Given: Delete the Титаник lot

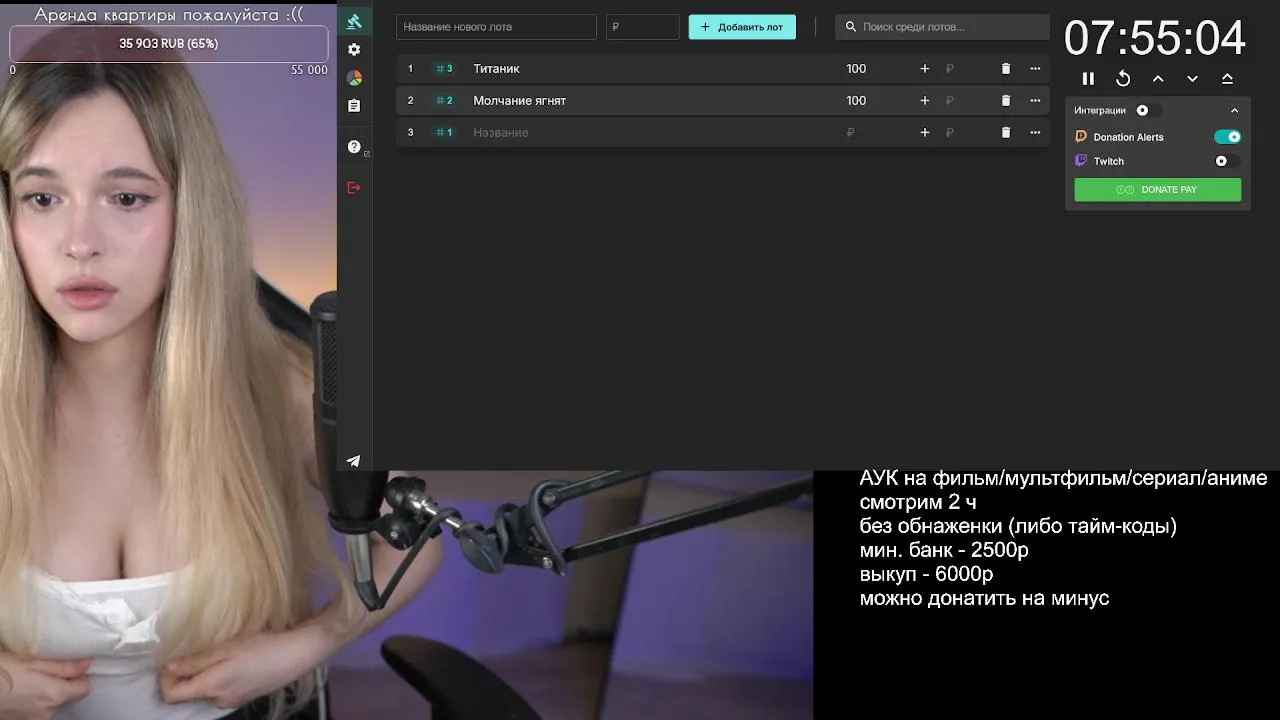Looking at the screenshot, I should 1006,69.
